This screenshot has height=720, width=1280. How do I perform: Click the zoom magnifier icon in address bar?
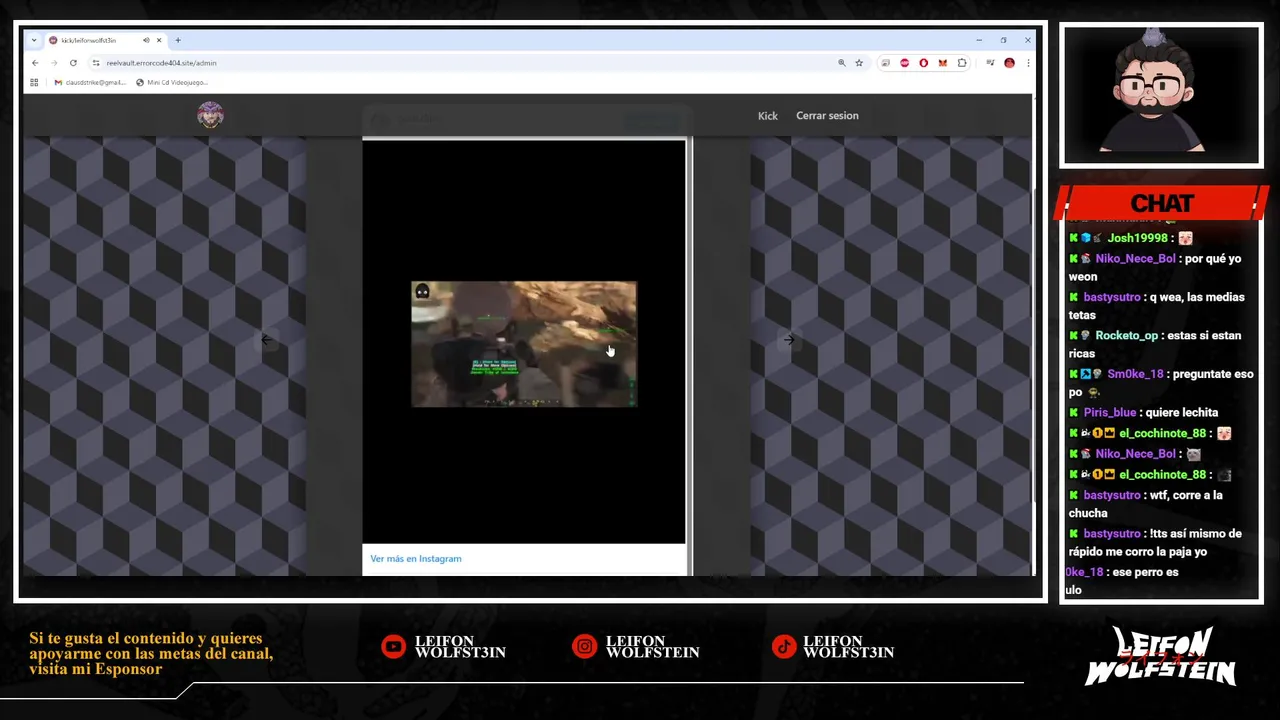coord(842,62)
